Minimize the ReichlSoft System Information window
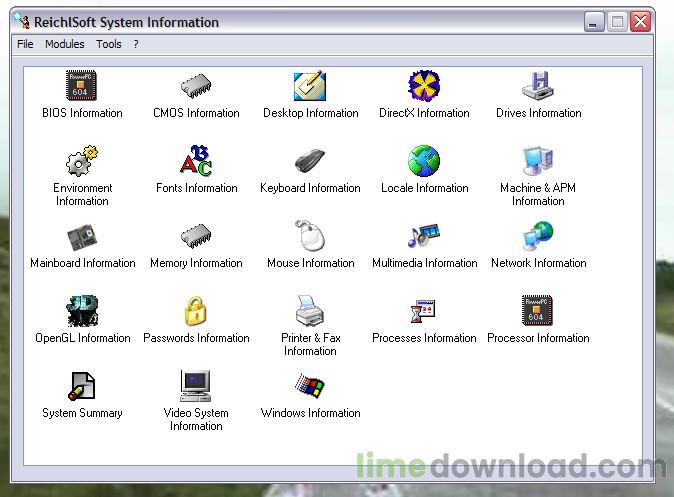The width and height of the screenshot is (674, 497). [594, 21]
